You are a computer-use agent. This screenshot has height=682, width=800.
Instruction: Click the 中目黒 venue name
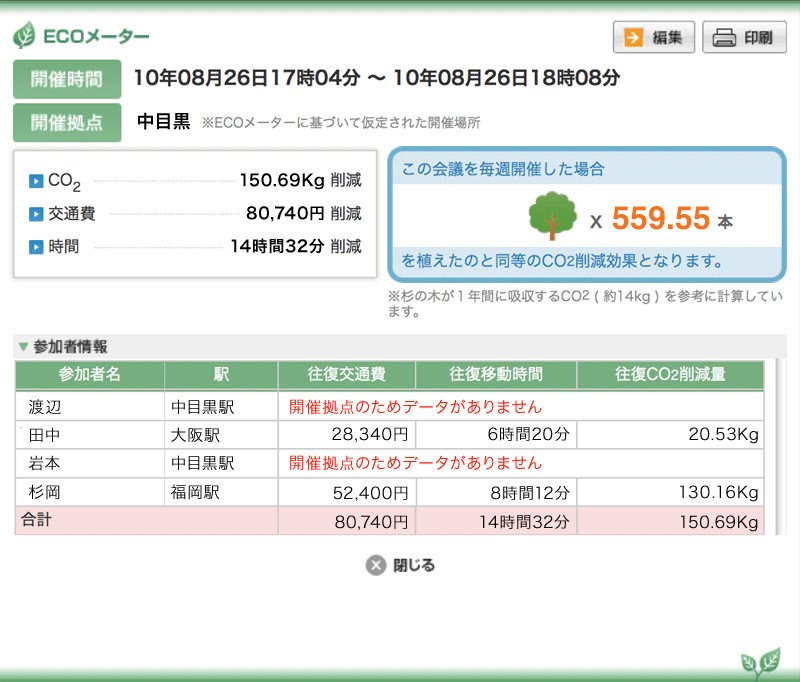[x=163, y=121]
